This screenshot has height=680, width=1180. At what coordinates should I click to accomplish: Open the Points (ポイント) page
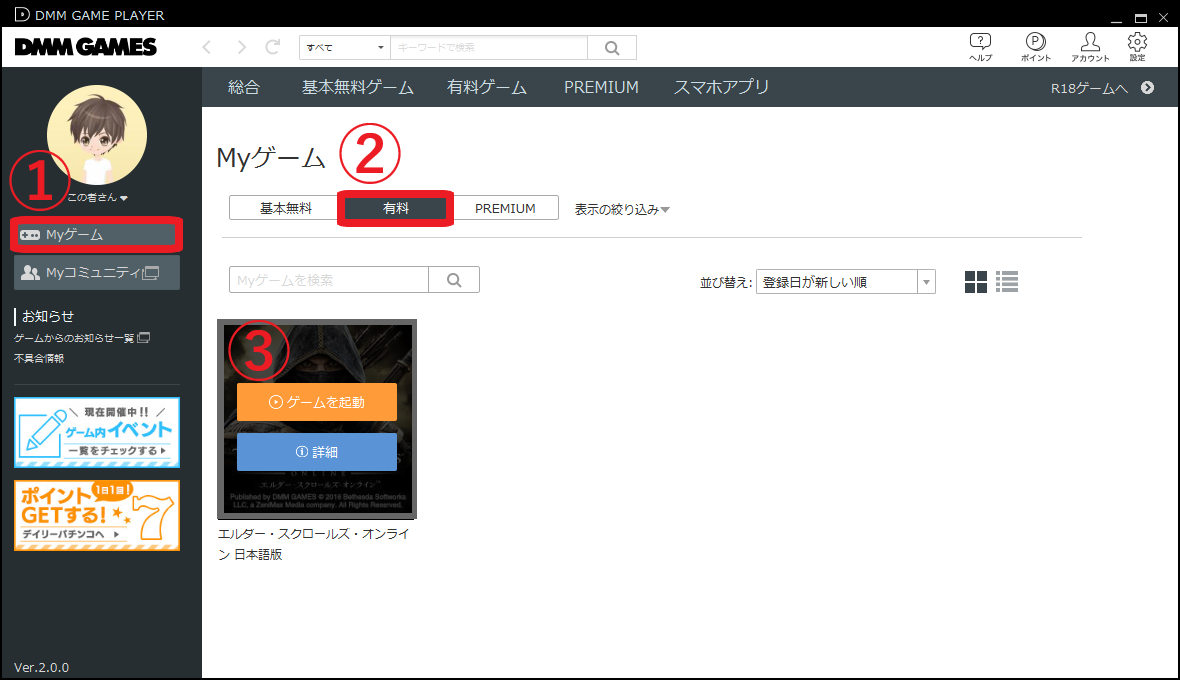(1036, 47)
